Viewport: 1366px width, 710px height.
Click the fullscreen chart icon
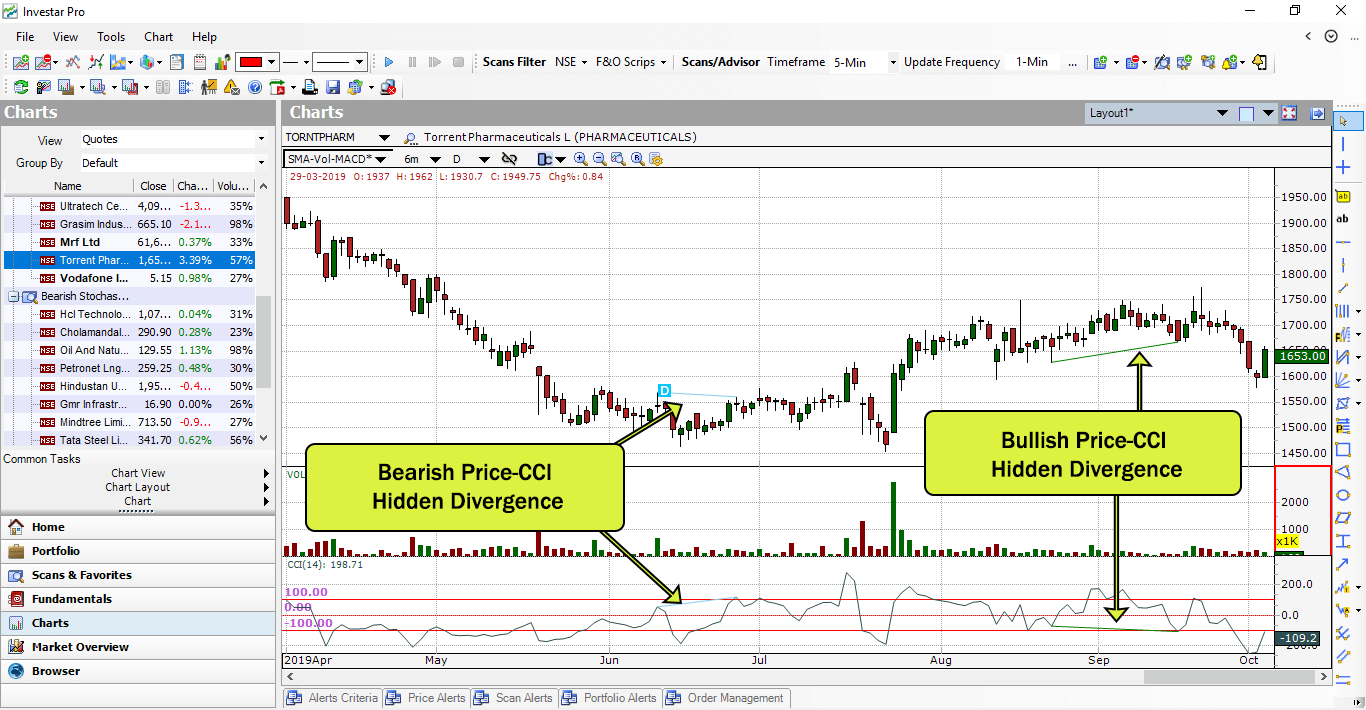pyautogui.click(x=1289, y=114)
